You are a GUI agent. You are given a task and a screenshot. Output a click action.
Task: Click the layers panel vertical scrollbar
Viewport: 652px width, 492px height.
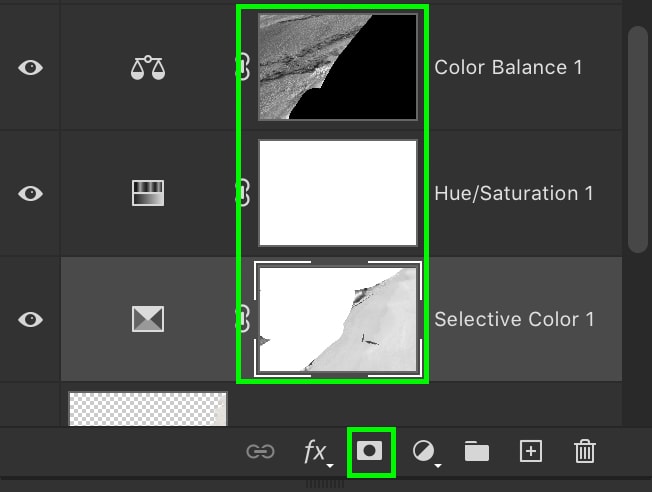click(x=639, y=139)
